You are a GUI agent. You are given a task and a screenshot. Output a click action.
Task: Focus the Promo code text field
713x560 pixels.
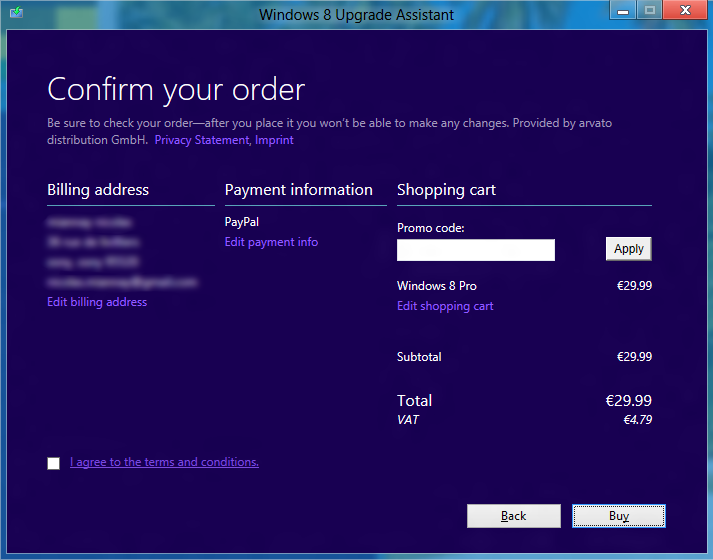(x=476, y=250)
